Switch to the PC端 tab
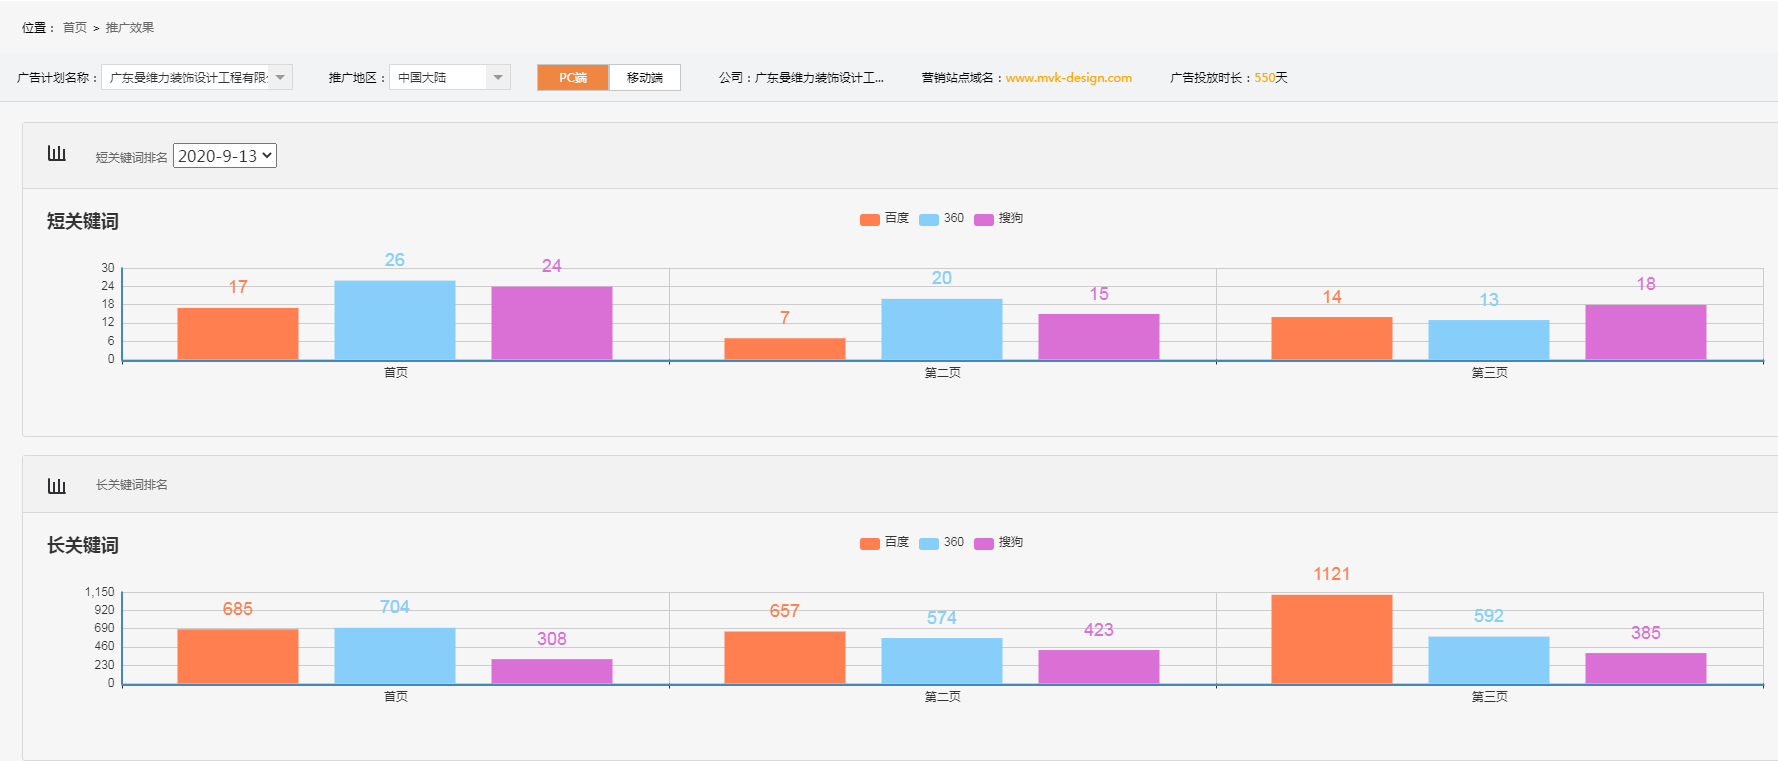Image resolution: width=1778 pixels, height=761 pixels. click(x=572, y=78)
